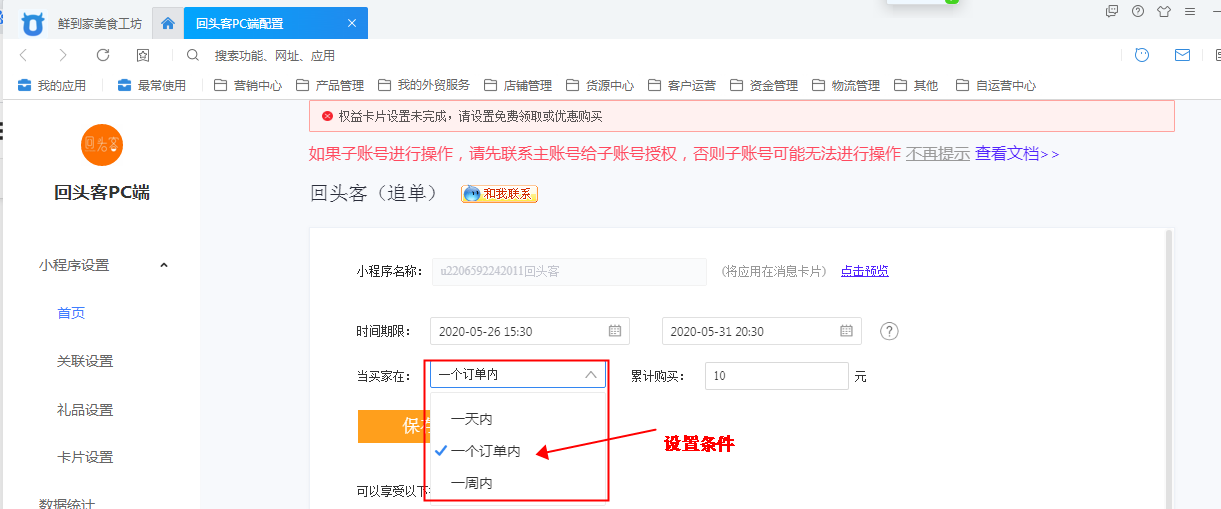
Task: Click the Qianniu app logo
Action: [x=33, y=22]
